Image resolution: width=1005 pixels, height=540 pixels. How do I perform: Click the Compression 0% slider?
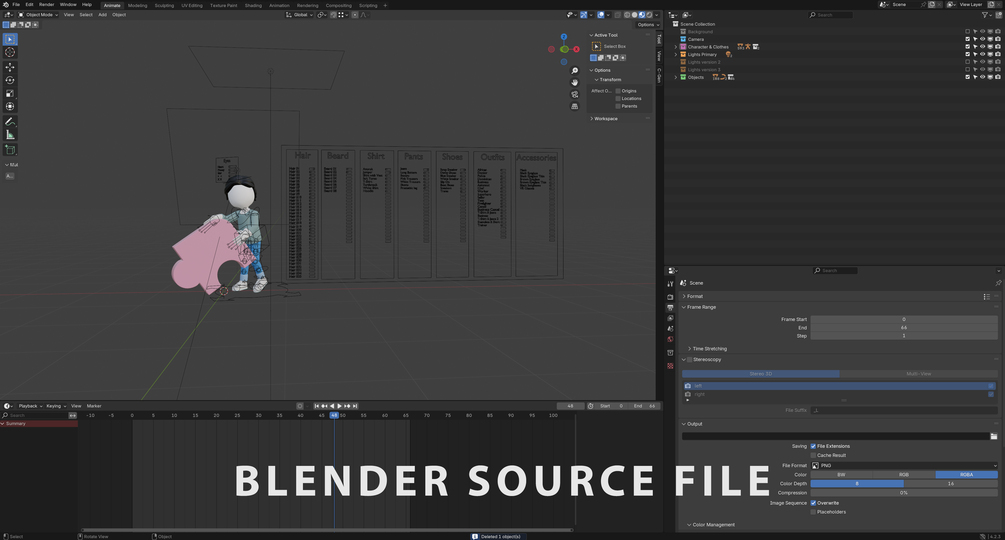pyautogui.click(x=904, y=493)
